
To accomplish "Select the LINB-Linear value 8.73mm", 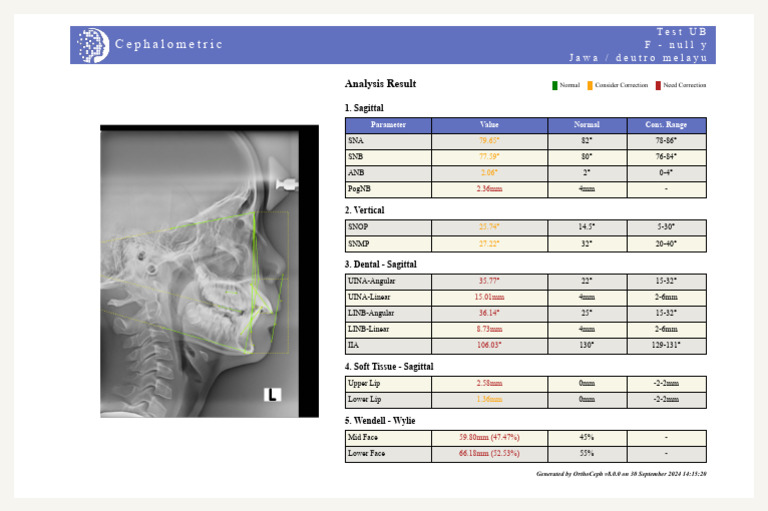I will pyautogui.click(x=489, y=329).
